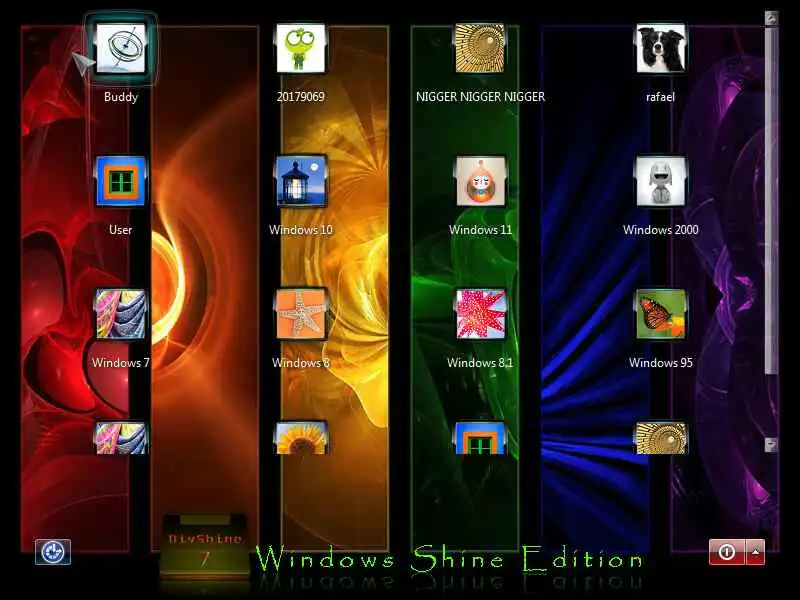The height and width of the screenshot is (600, 800).
Task: Expand shutdown options arrow beside power button
Action: [756, 552]
